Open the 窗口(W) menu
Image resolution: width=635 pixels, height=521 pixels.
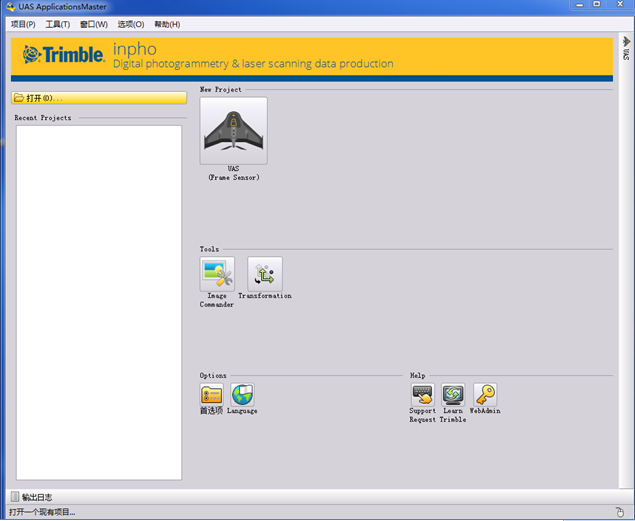[x=94, y=24]
